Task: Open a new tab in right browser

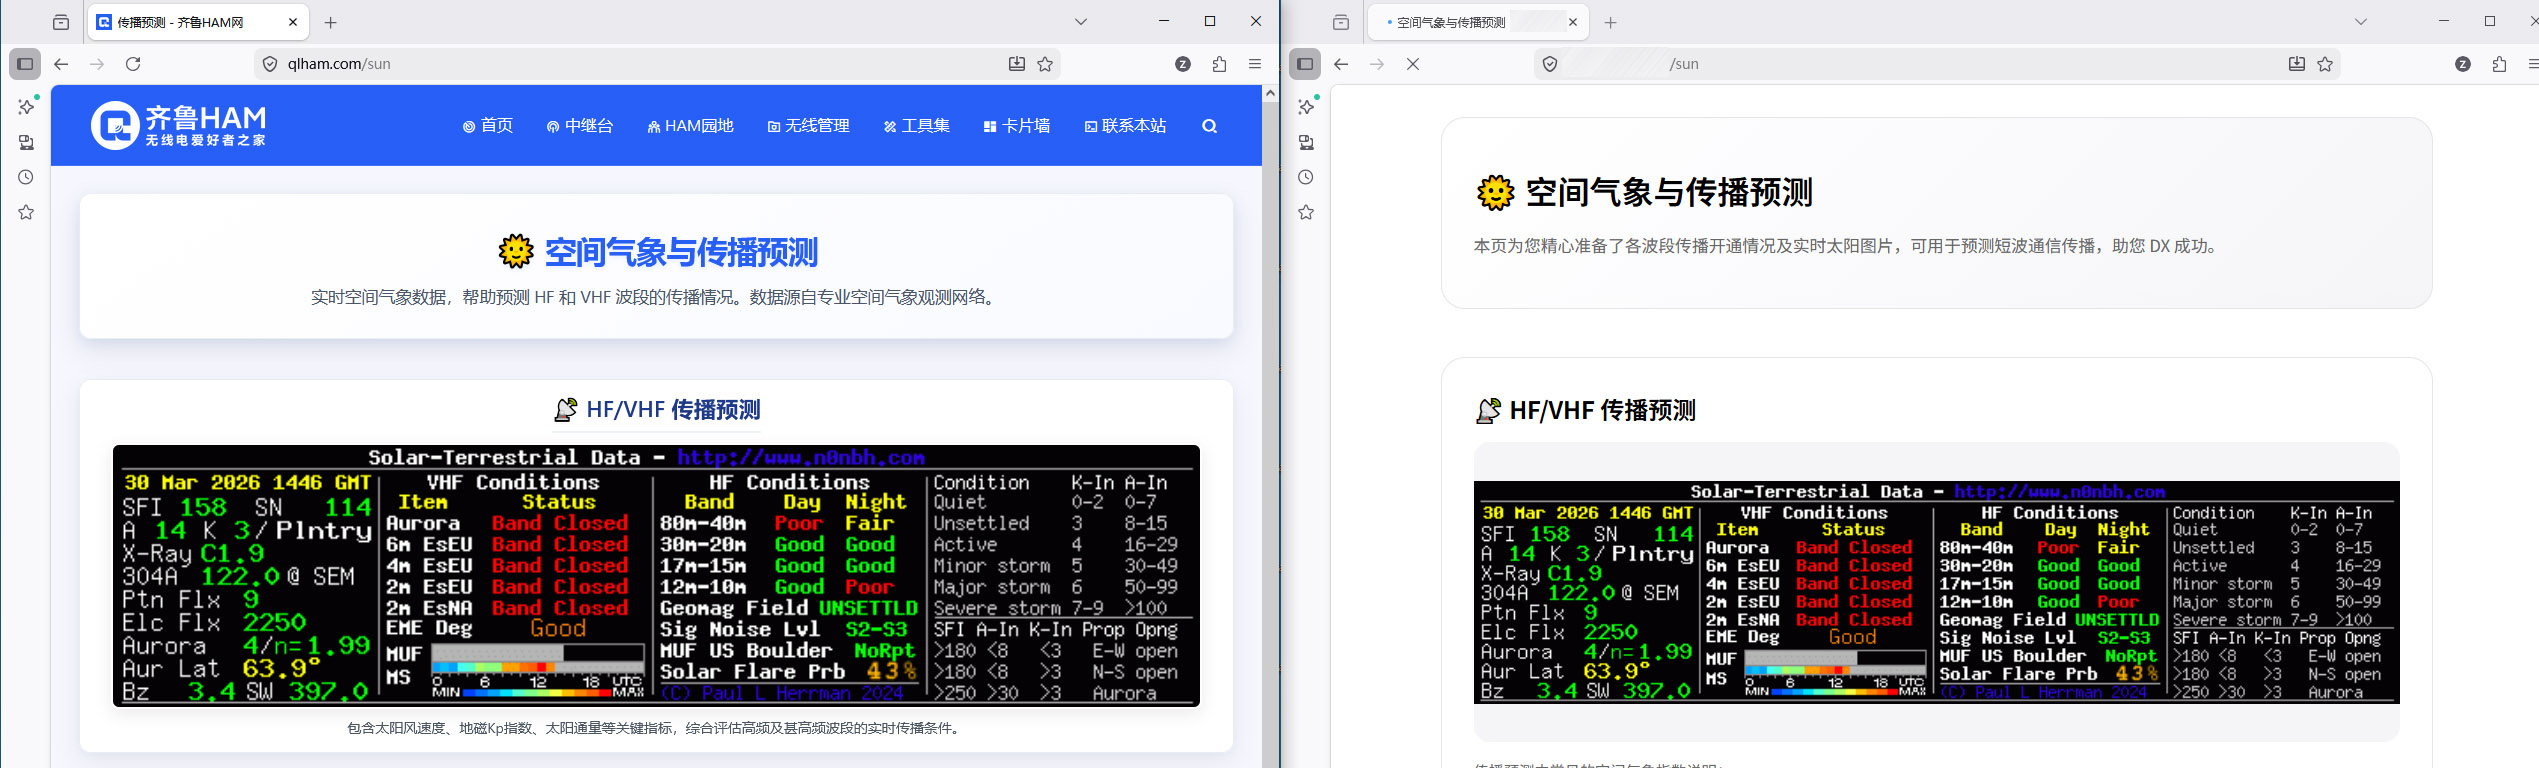Action: (1610, 22)
